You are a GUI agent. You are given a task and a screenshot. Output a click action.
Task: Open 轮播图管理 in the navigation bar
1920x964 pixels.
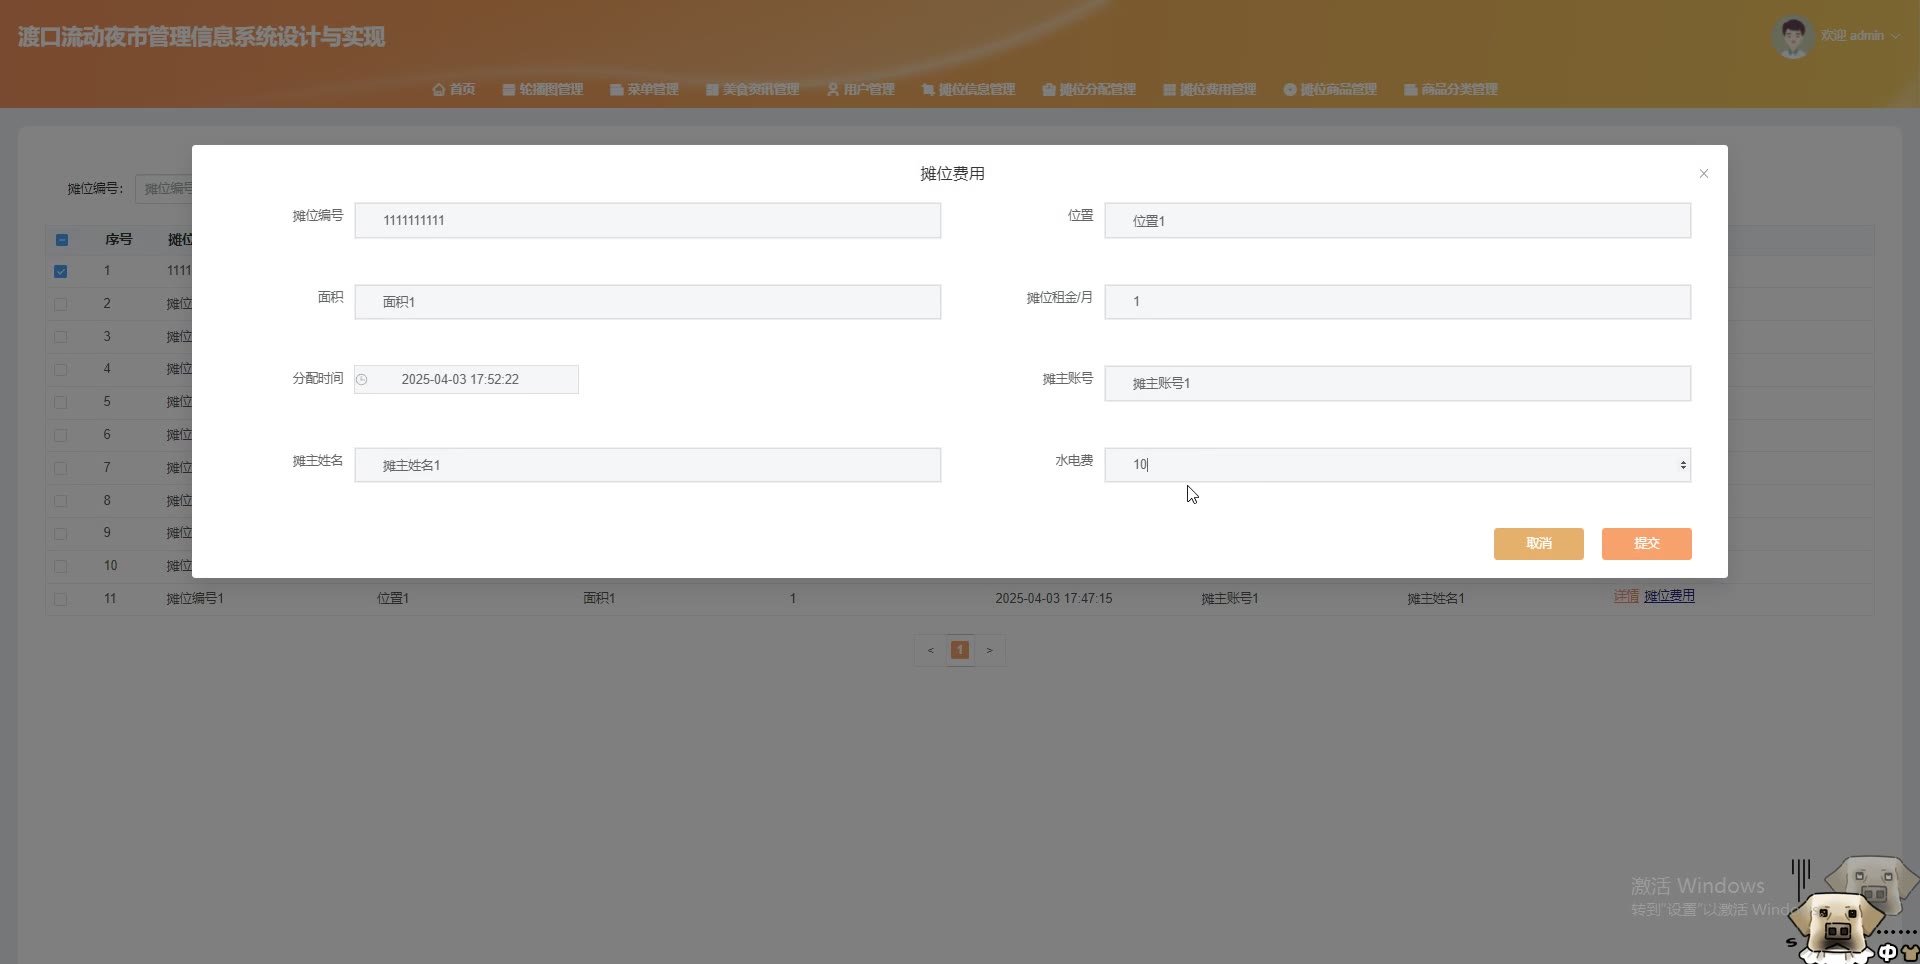(543, 89)
